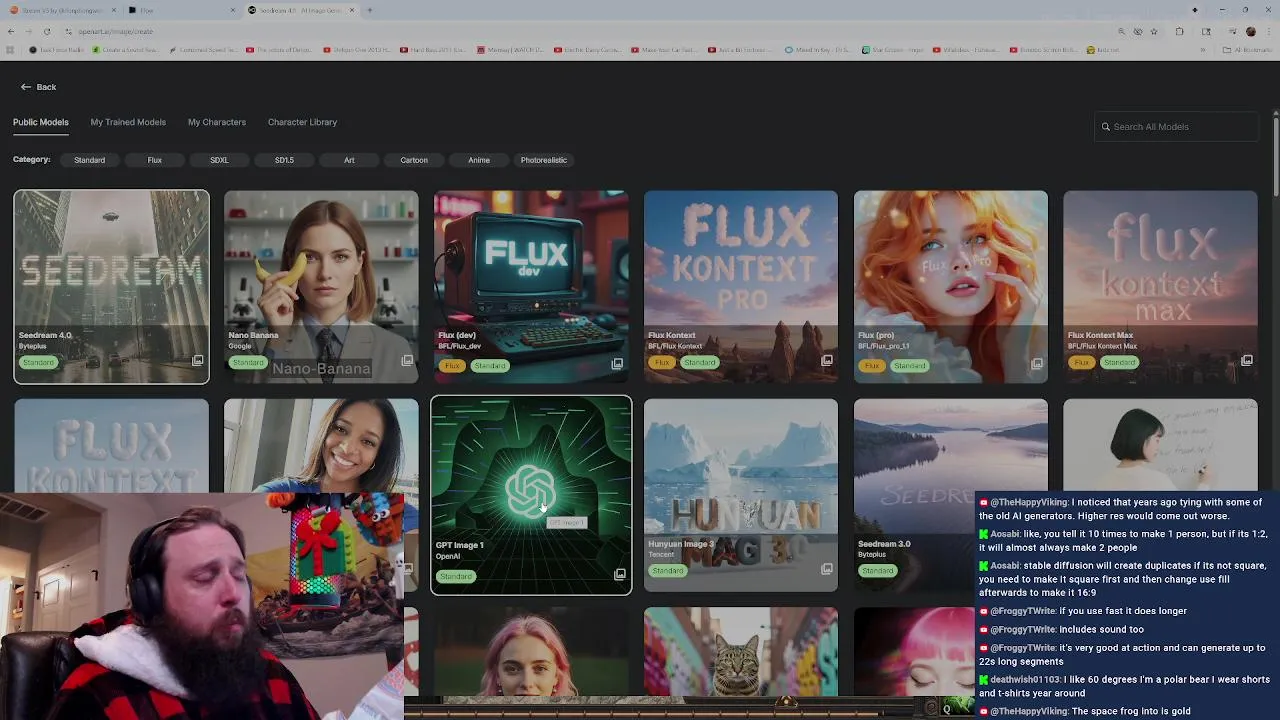This screenshot has height=720, width=1280.
Task: Click the gallery icon on GPT Image 1 card
Action: [x=619, y=575]
